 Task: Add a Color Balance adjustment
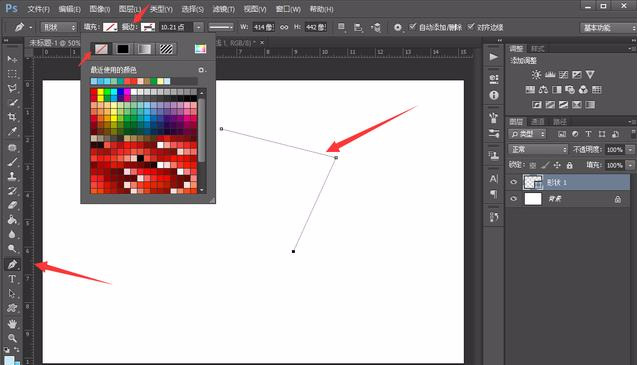(x=543, y=90)
